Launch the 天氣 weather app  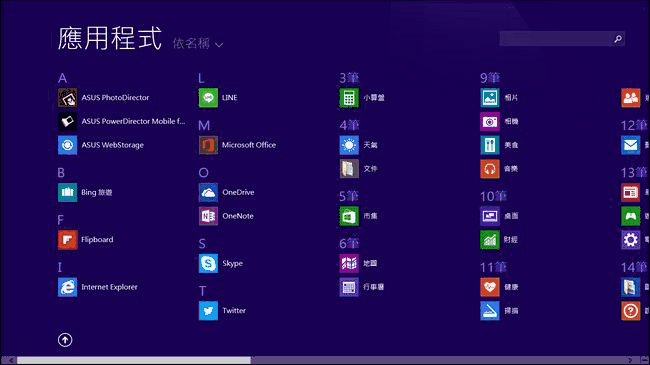point(358,145)
